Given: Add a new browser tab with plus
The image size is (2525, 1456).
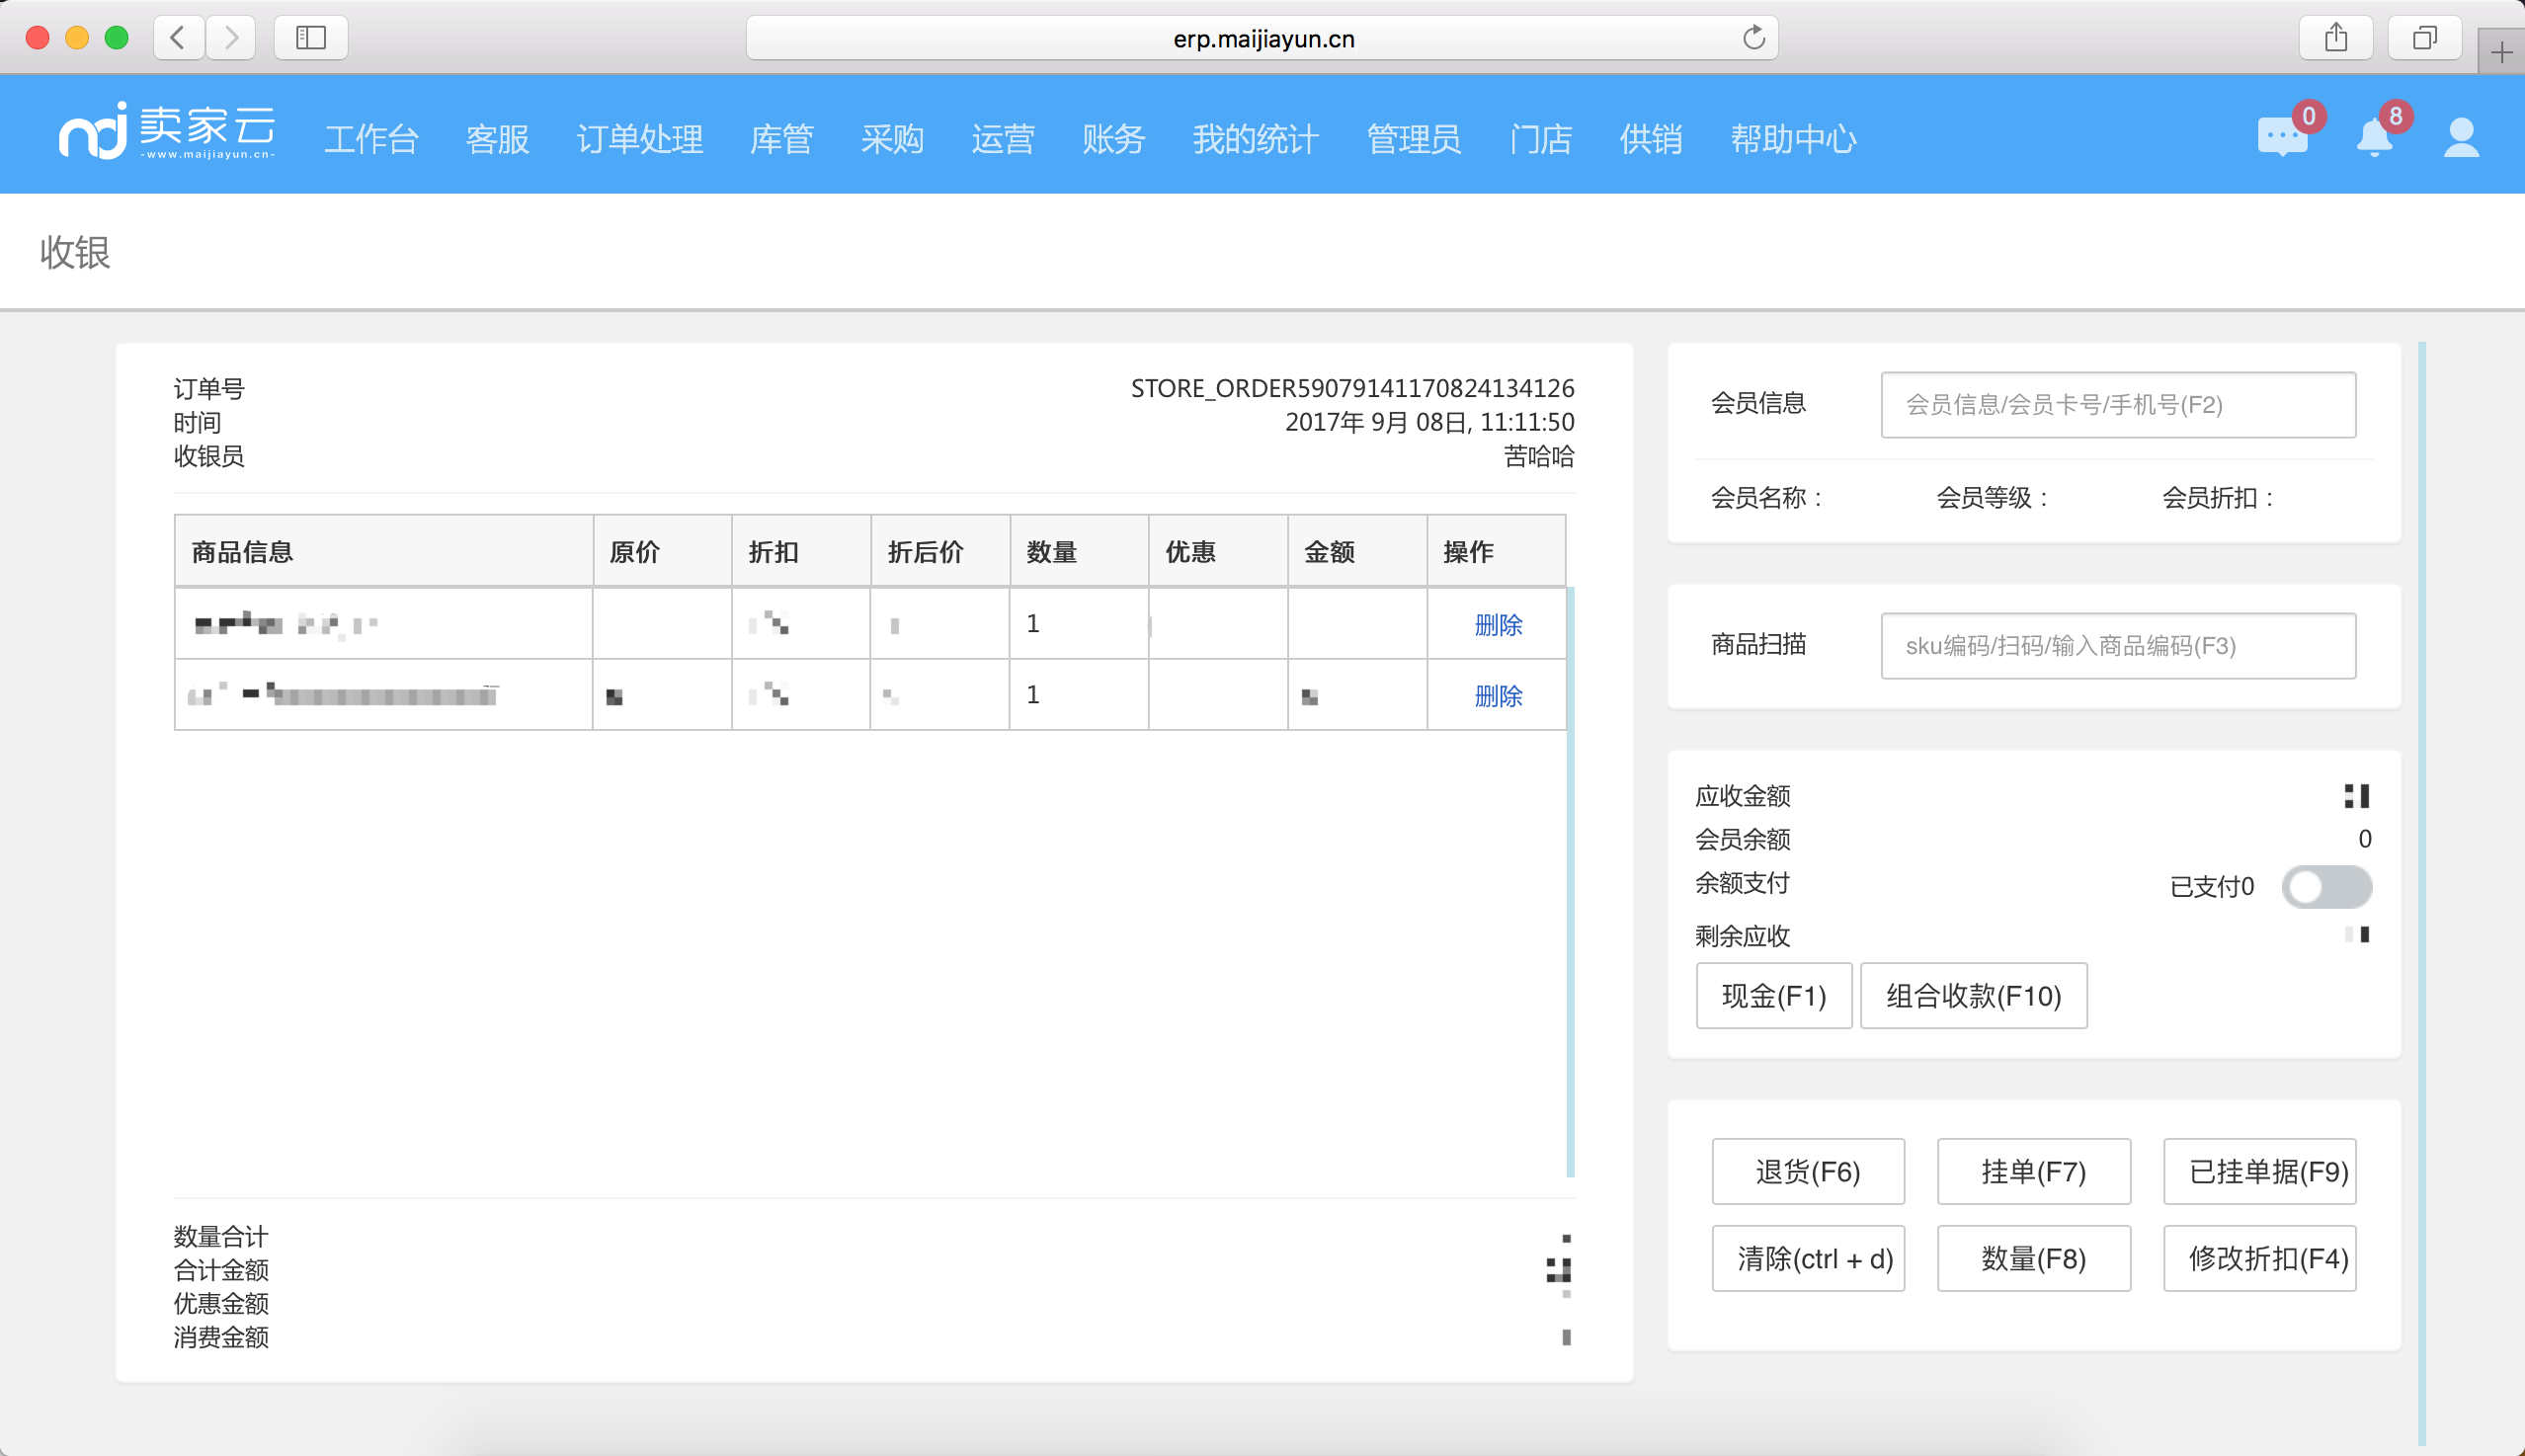Looking at the screenshot, I should pos(2502,52).
